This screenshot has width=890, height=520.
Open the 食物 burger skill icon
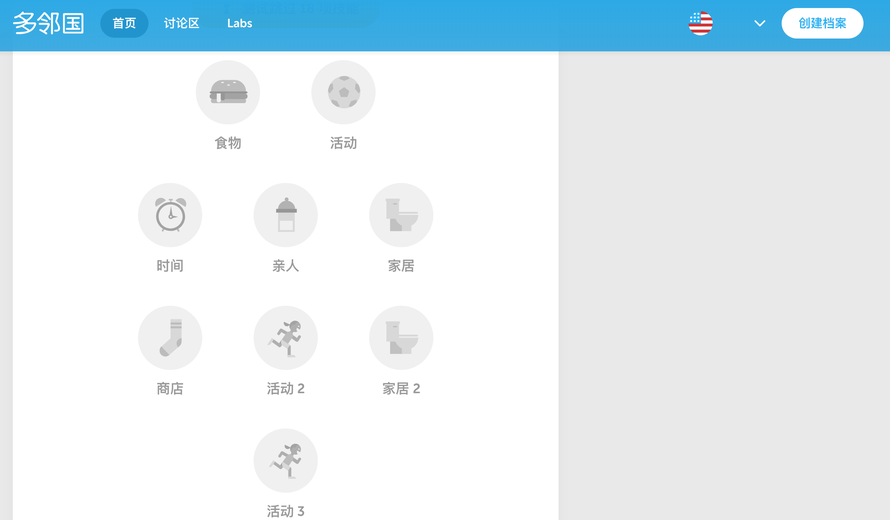(228, 92)
